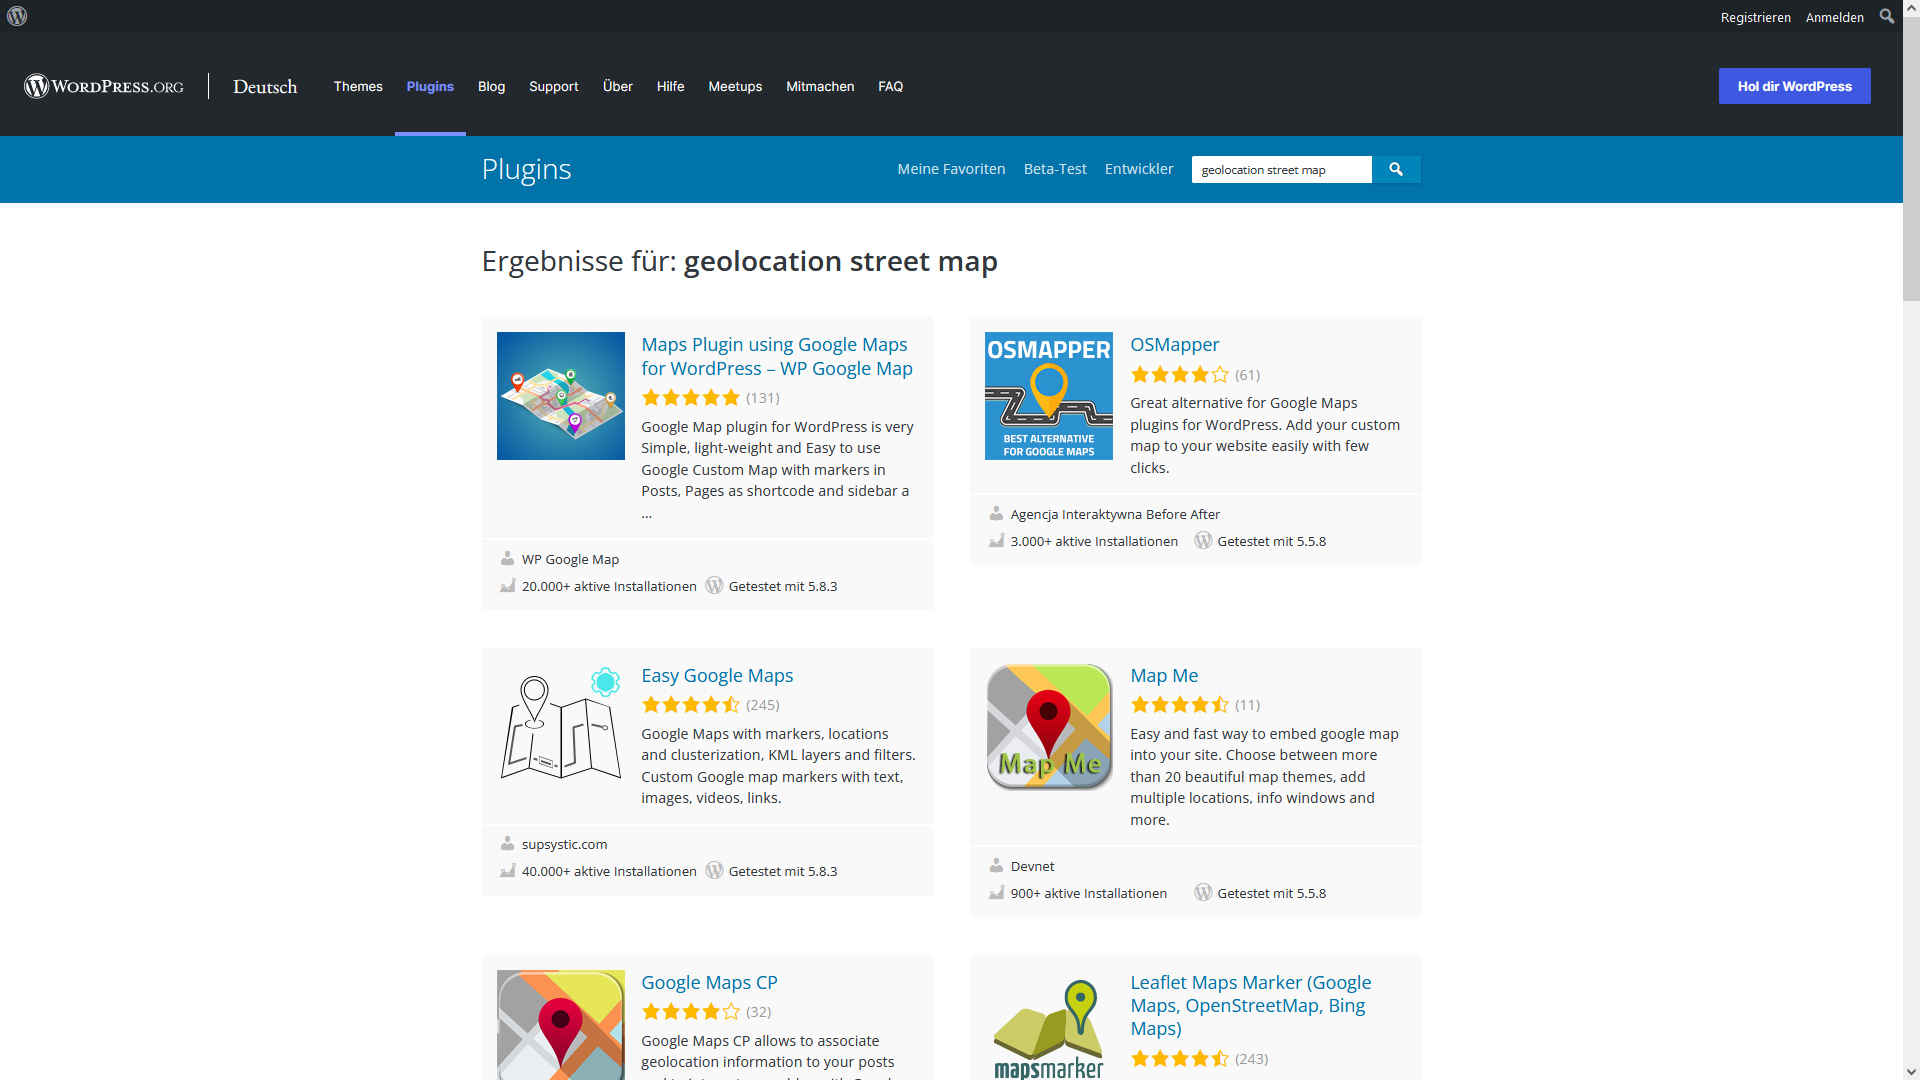Click the author icon next to WP Google Map
1920x1080 pixels.
[x=507, y=558]
